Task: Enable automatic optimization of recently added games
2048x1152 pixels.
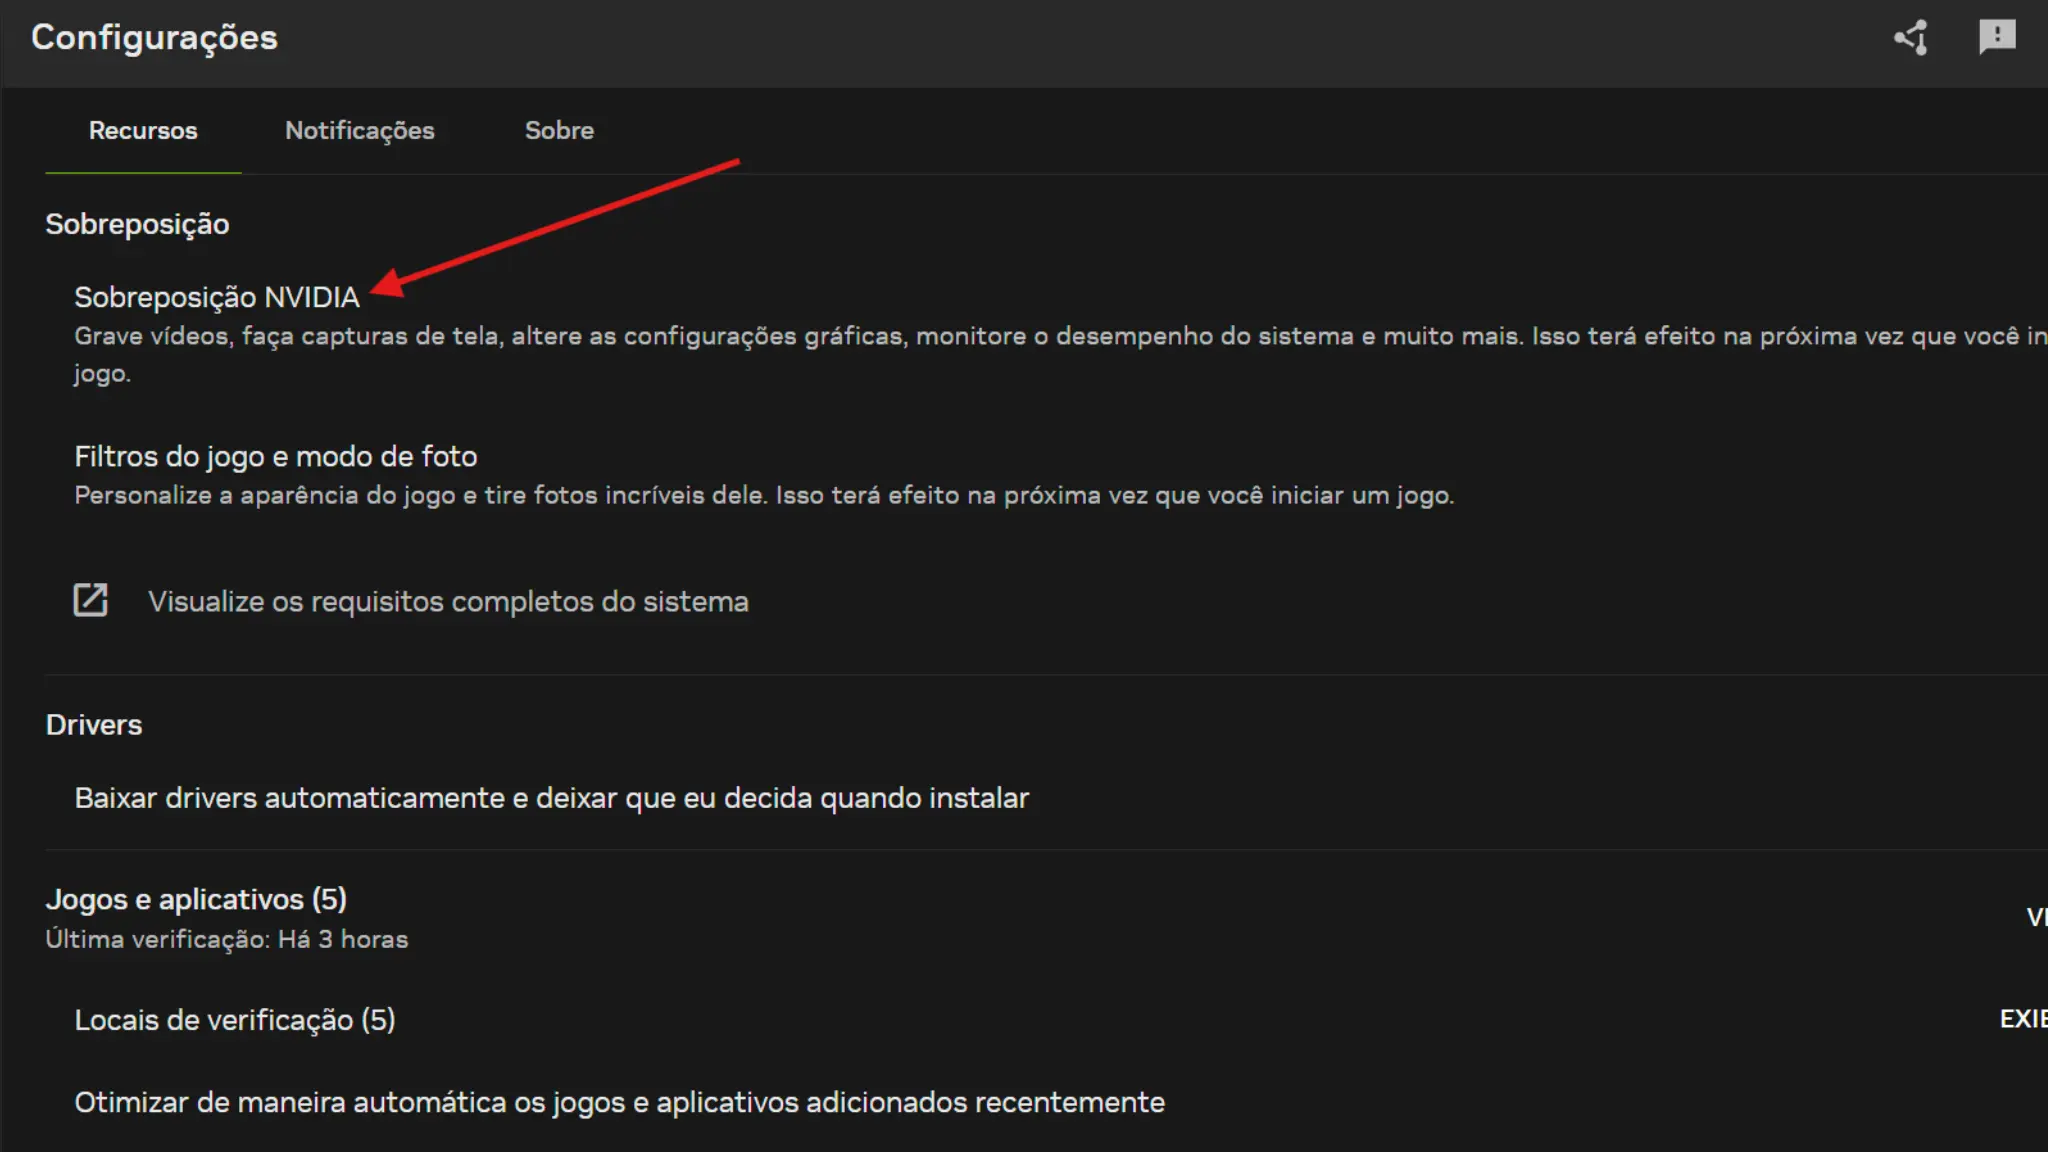Action: tap(619, 1102)
